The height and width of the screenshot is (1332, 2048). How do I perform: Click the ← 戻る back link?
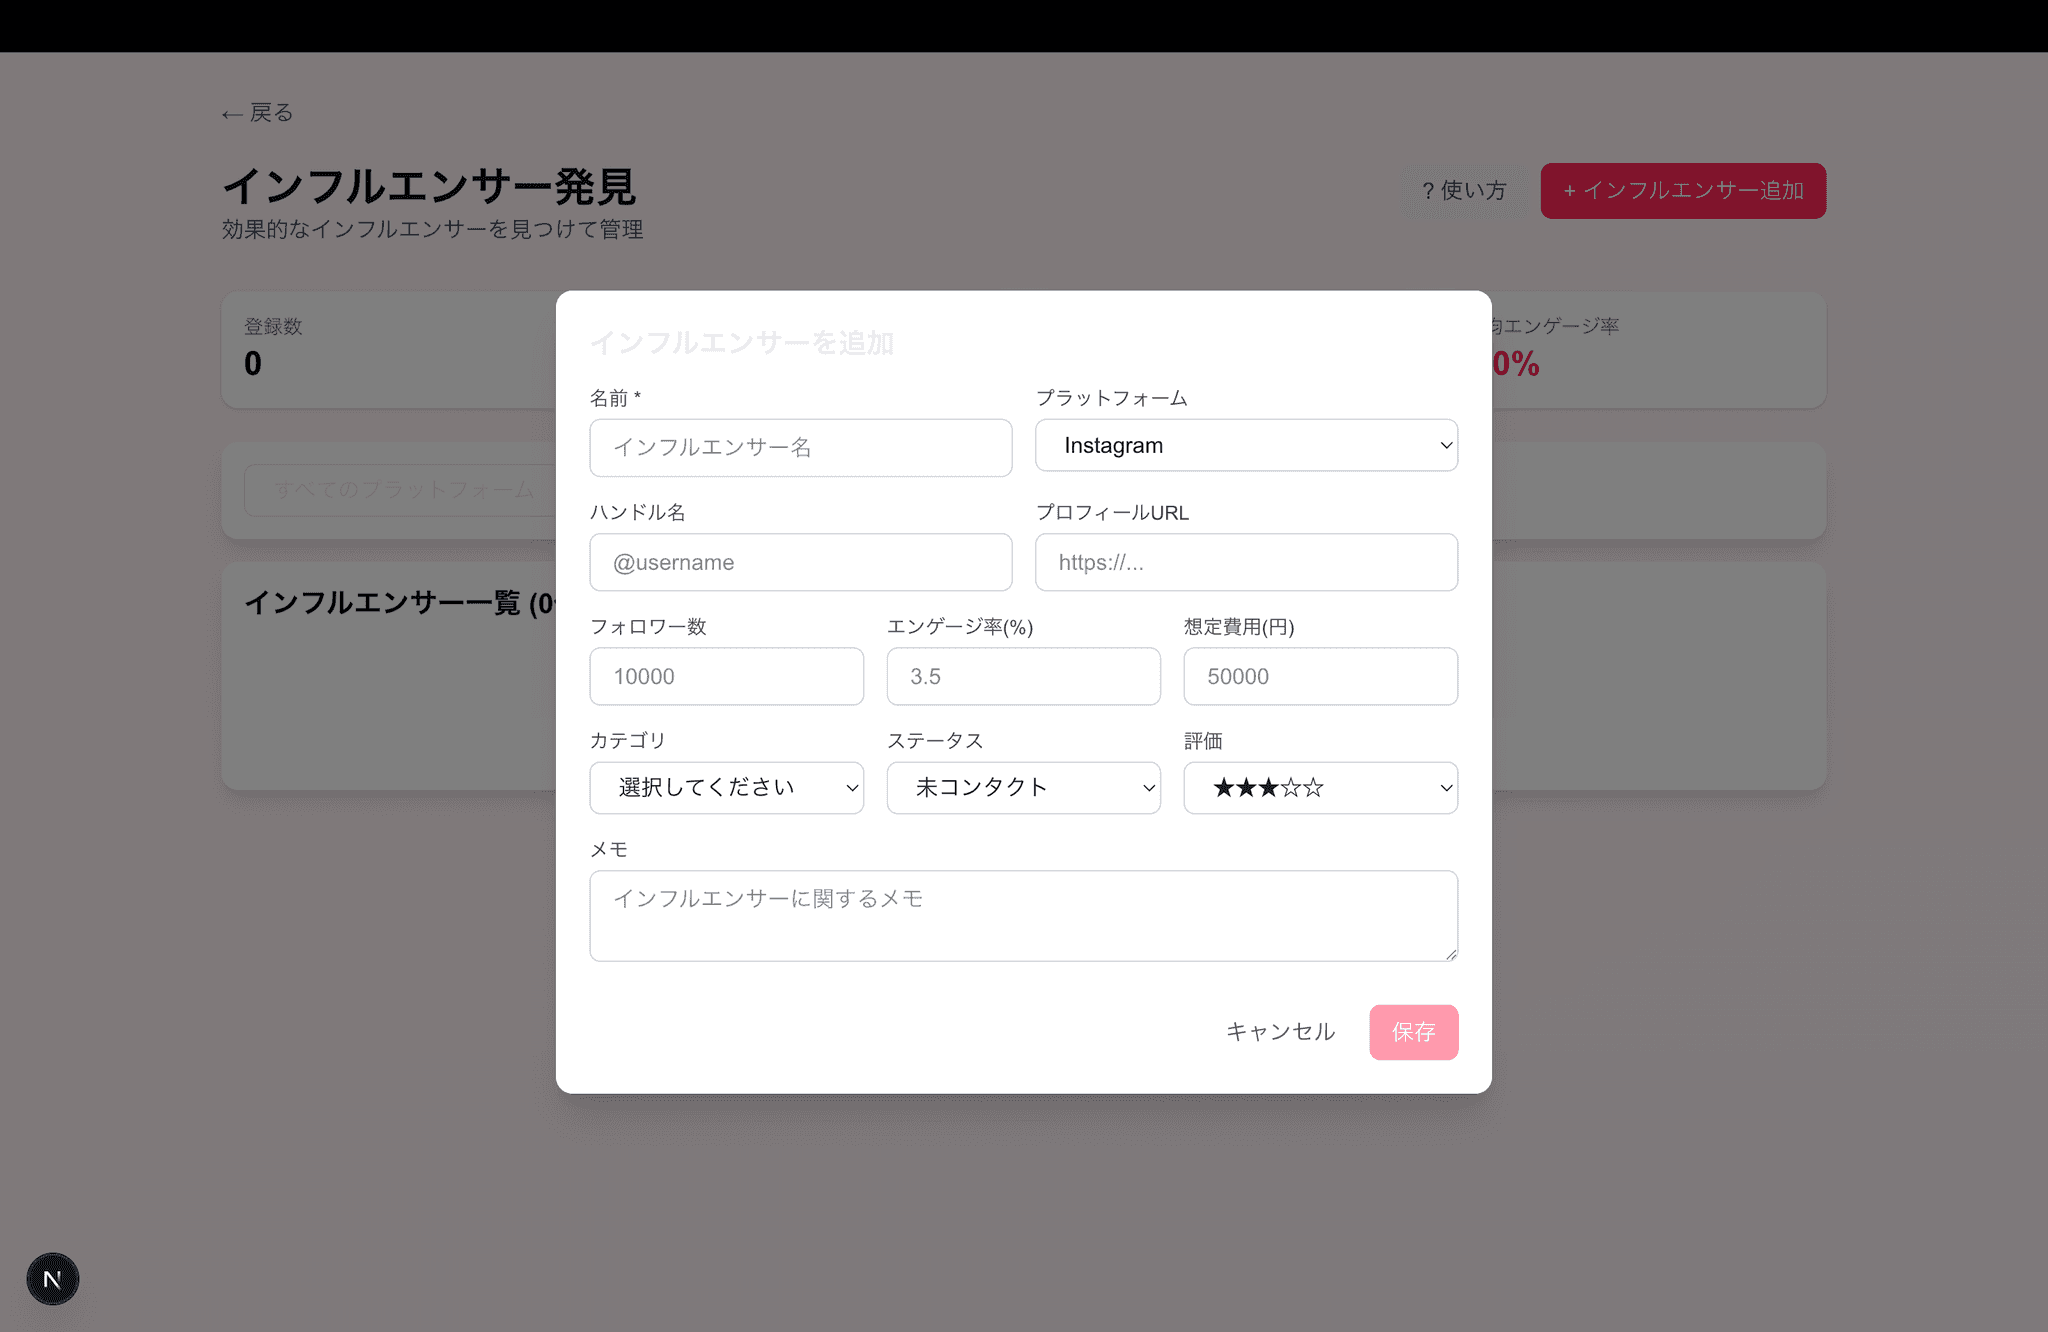click(x=257, y=113)
